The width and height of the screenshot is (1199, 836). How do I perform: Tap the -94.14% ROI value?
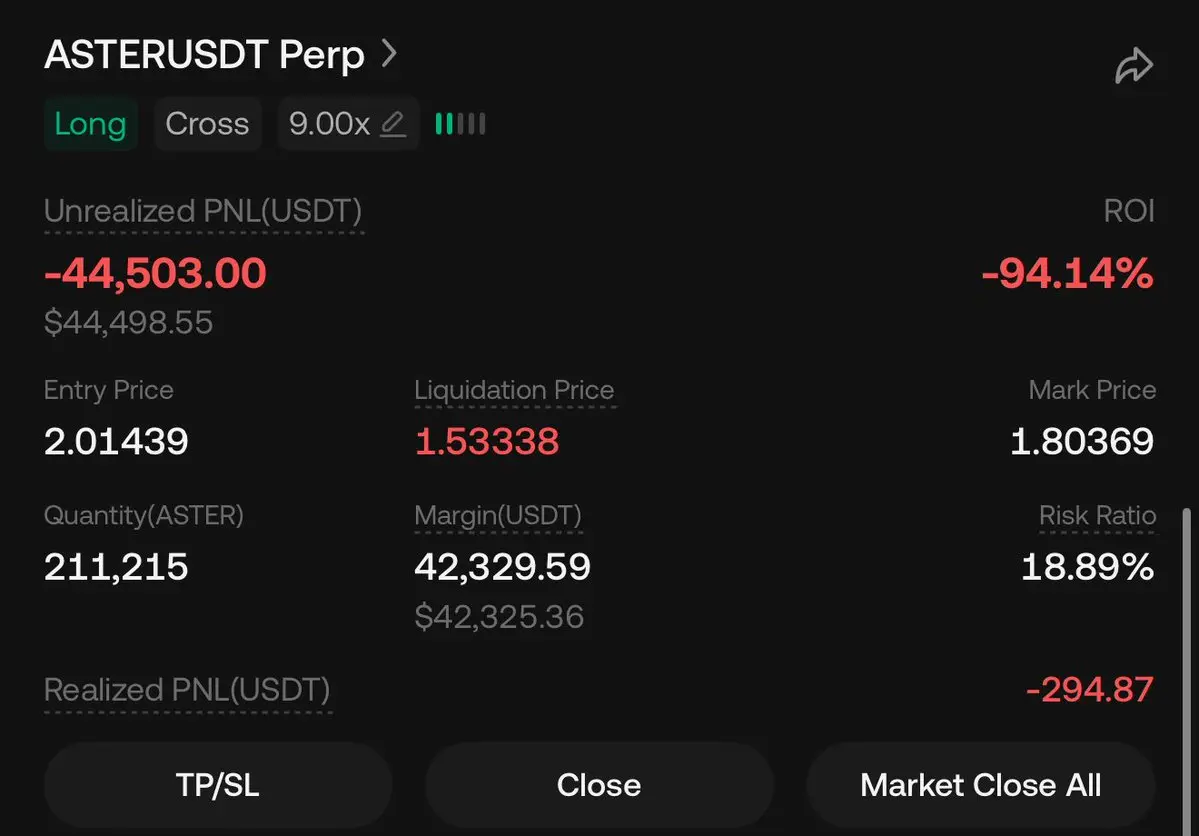click(1067, 273)
